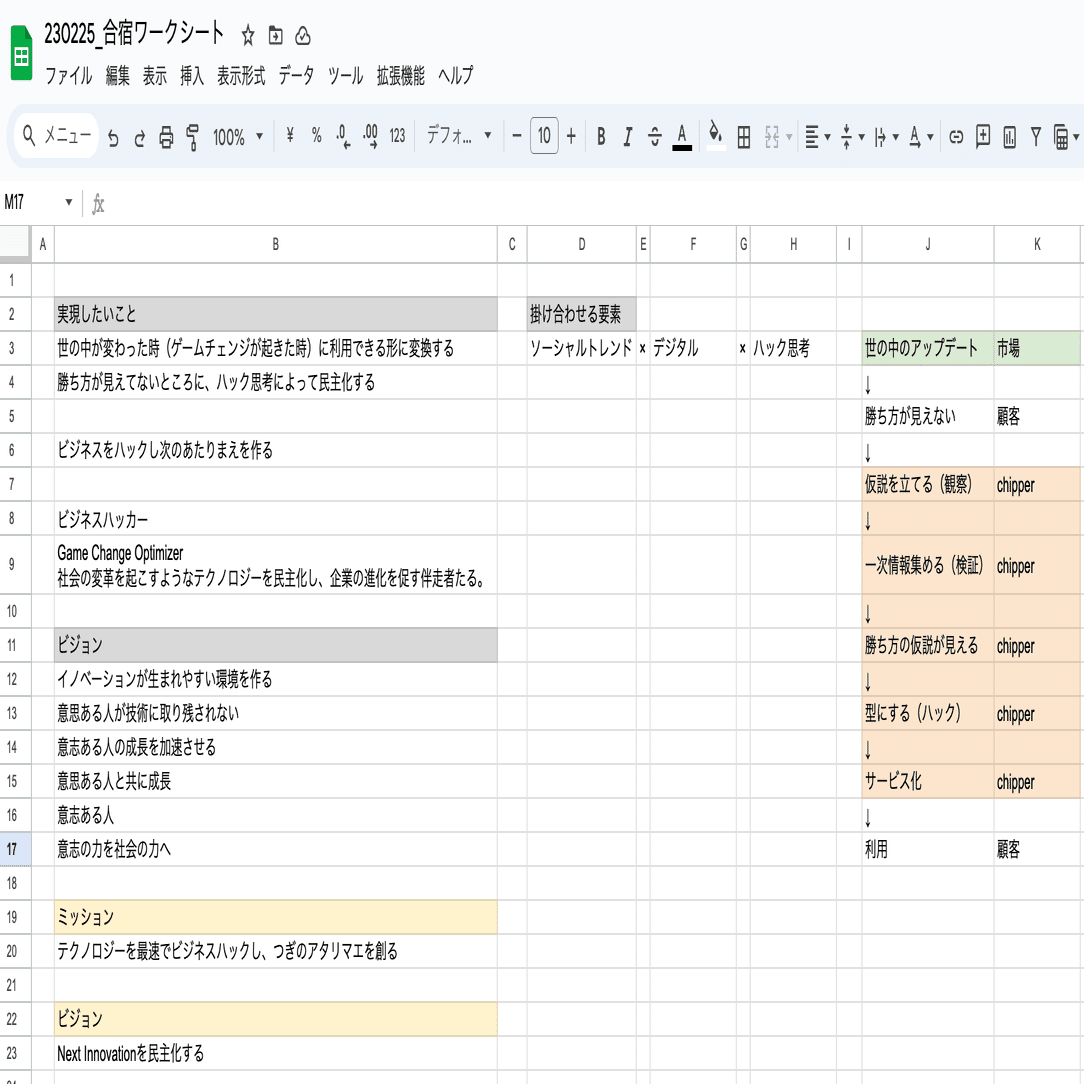Click the メニュー search box
Viewport: 1084px width, 1084px height.
coord(57,136)
